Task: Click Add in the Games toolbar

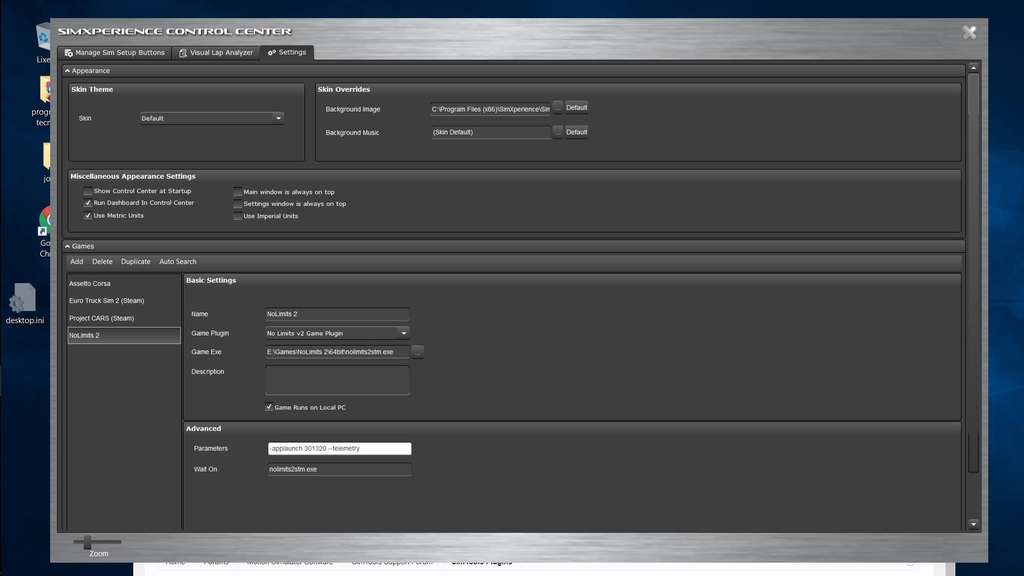Action: pyautogui.click(x=76, y=262)
